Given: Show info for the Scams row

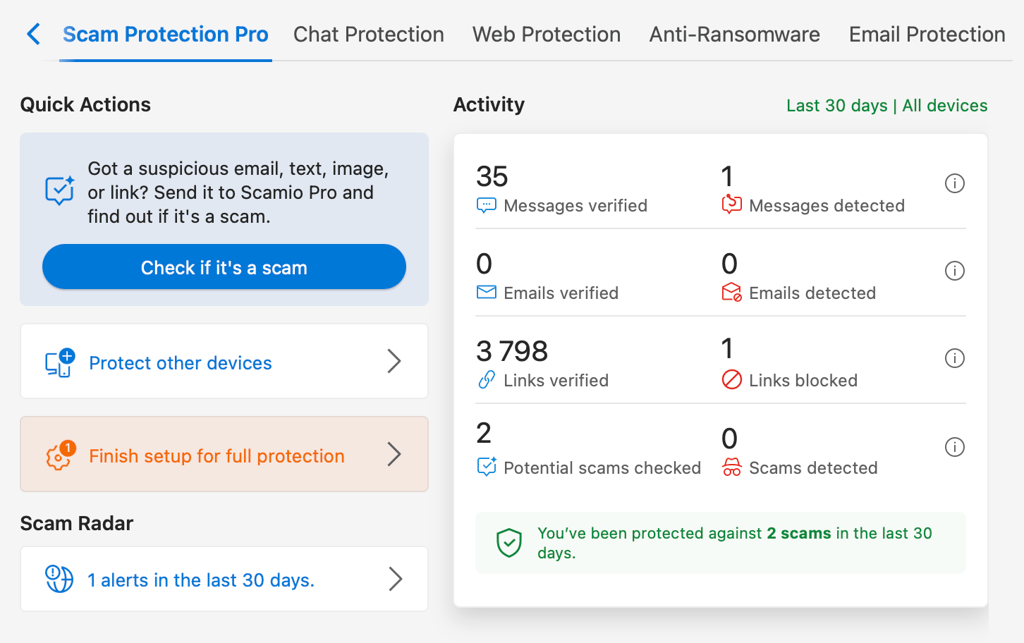Looking at the screenshot, I should point(955,447).
